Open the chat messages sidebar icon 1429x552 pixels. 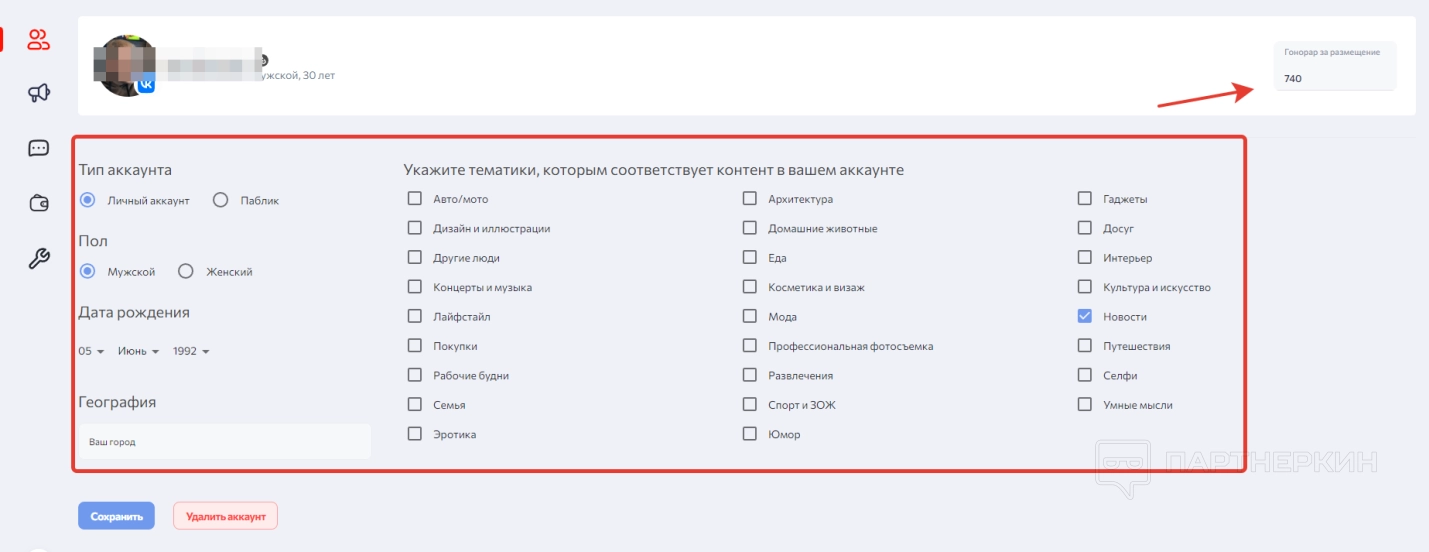pos(39,149)
